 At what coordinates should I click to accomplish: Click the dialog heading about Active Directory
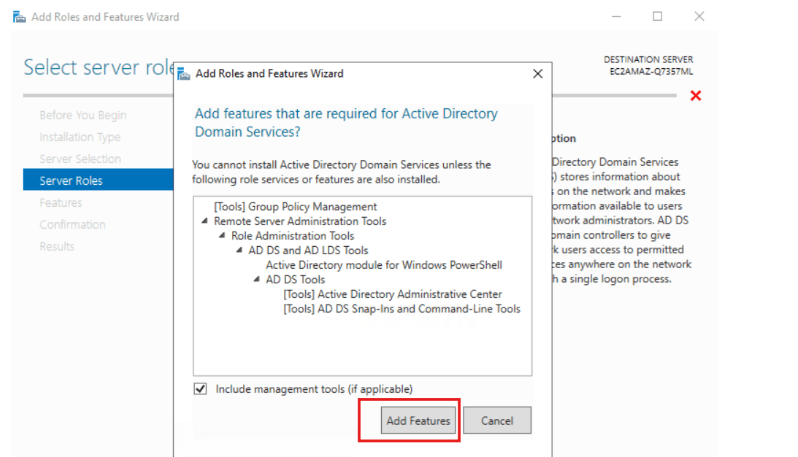(346, 123)
